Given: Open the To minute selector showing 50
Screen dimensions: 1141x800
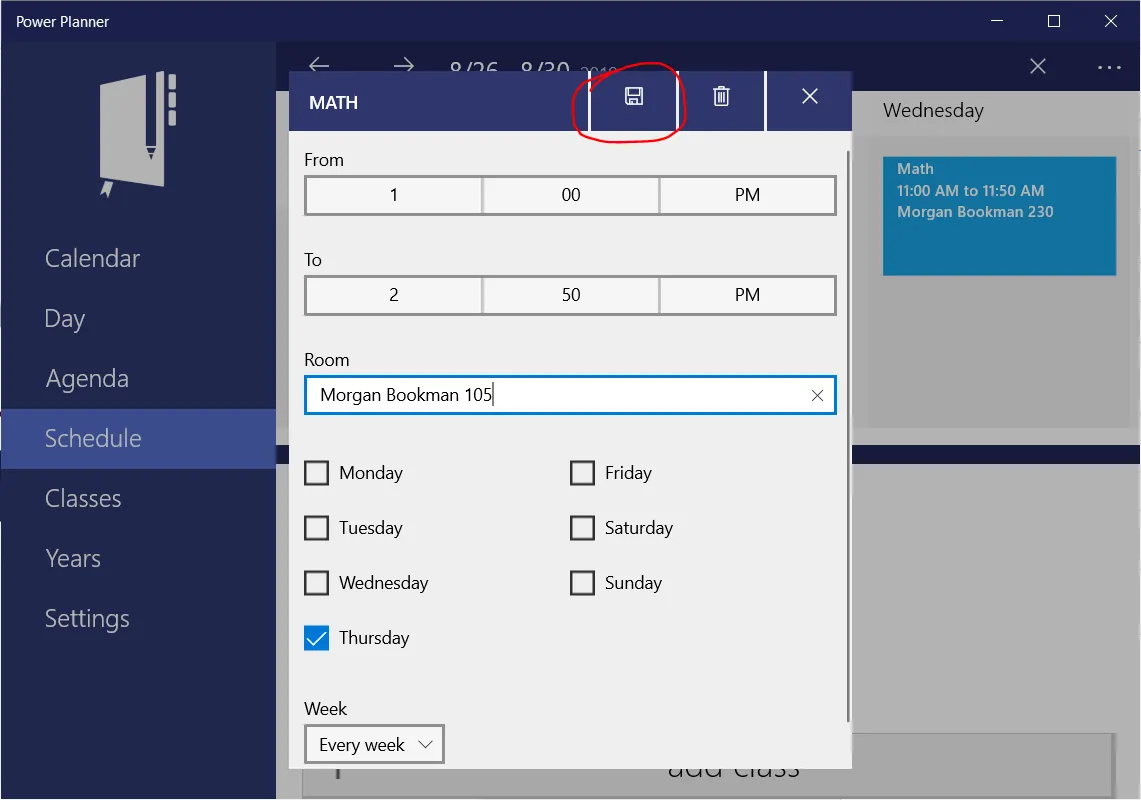Looking at the screenshot, I should pyautogui.click(x=570, y=295).
